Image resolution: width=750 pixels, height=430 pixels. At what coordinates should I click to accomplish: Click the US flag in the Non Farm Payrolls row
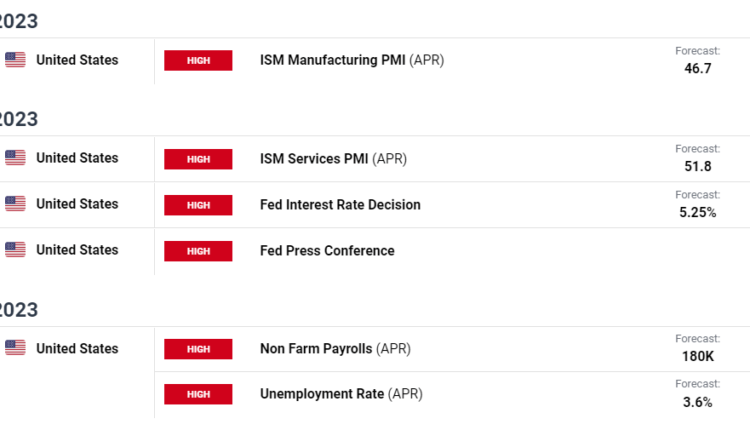coord(15,348)
